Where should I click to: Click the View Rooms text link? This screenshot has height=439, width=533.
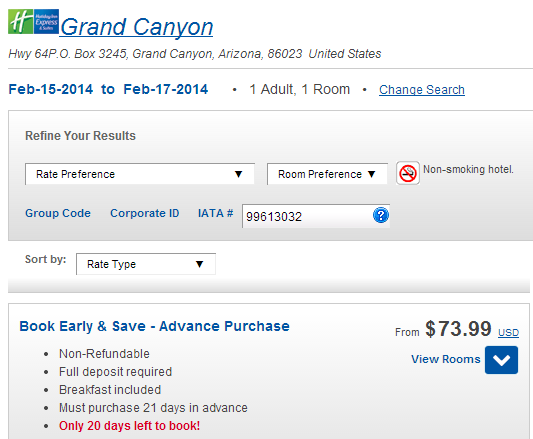[x=446, y=359]
